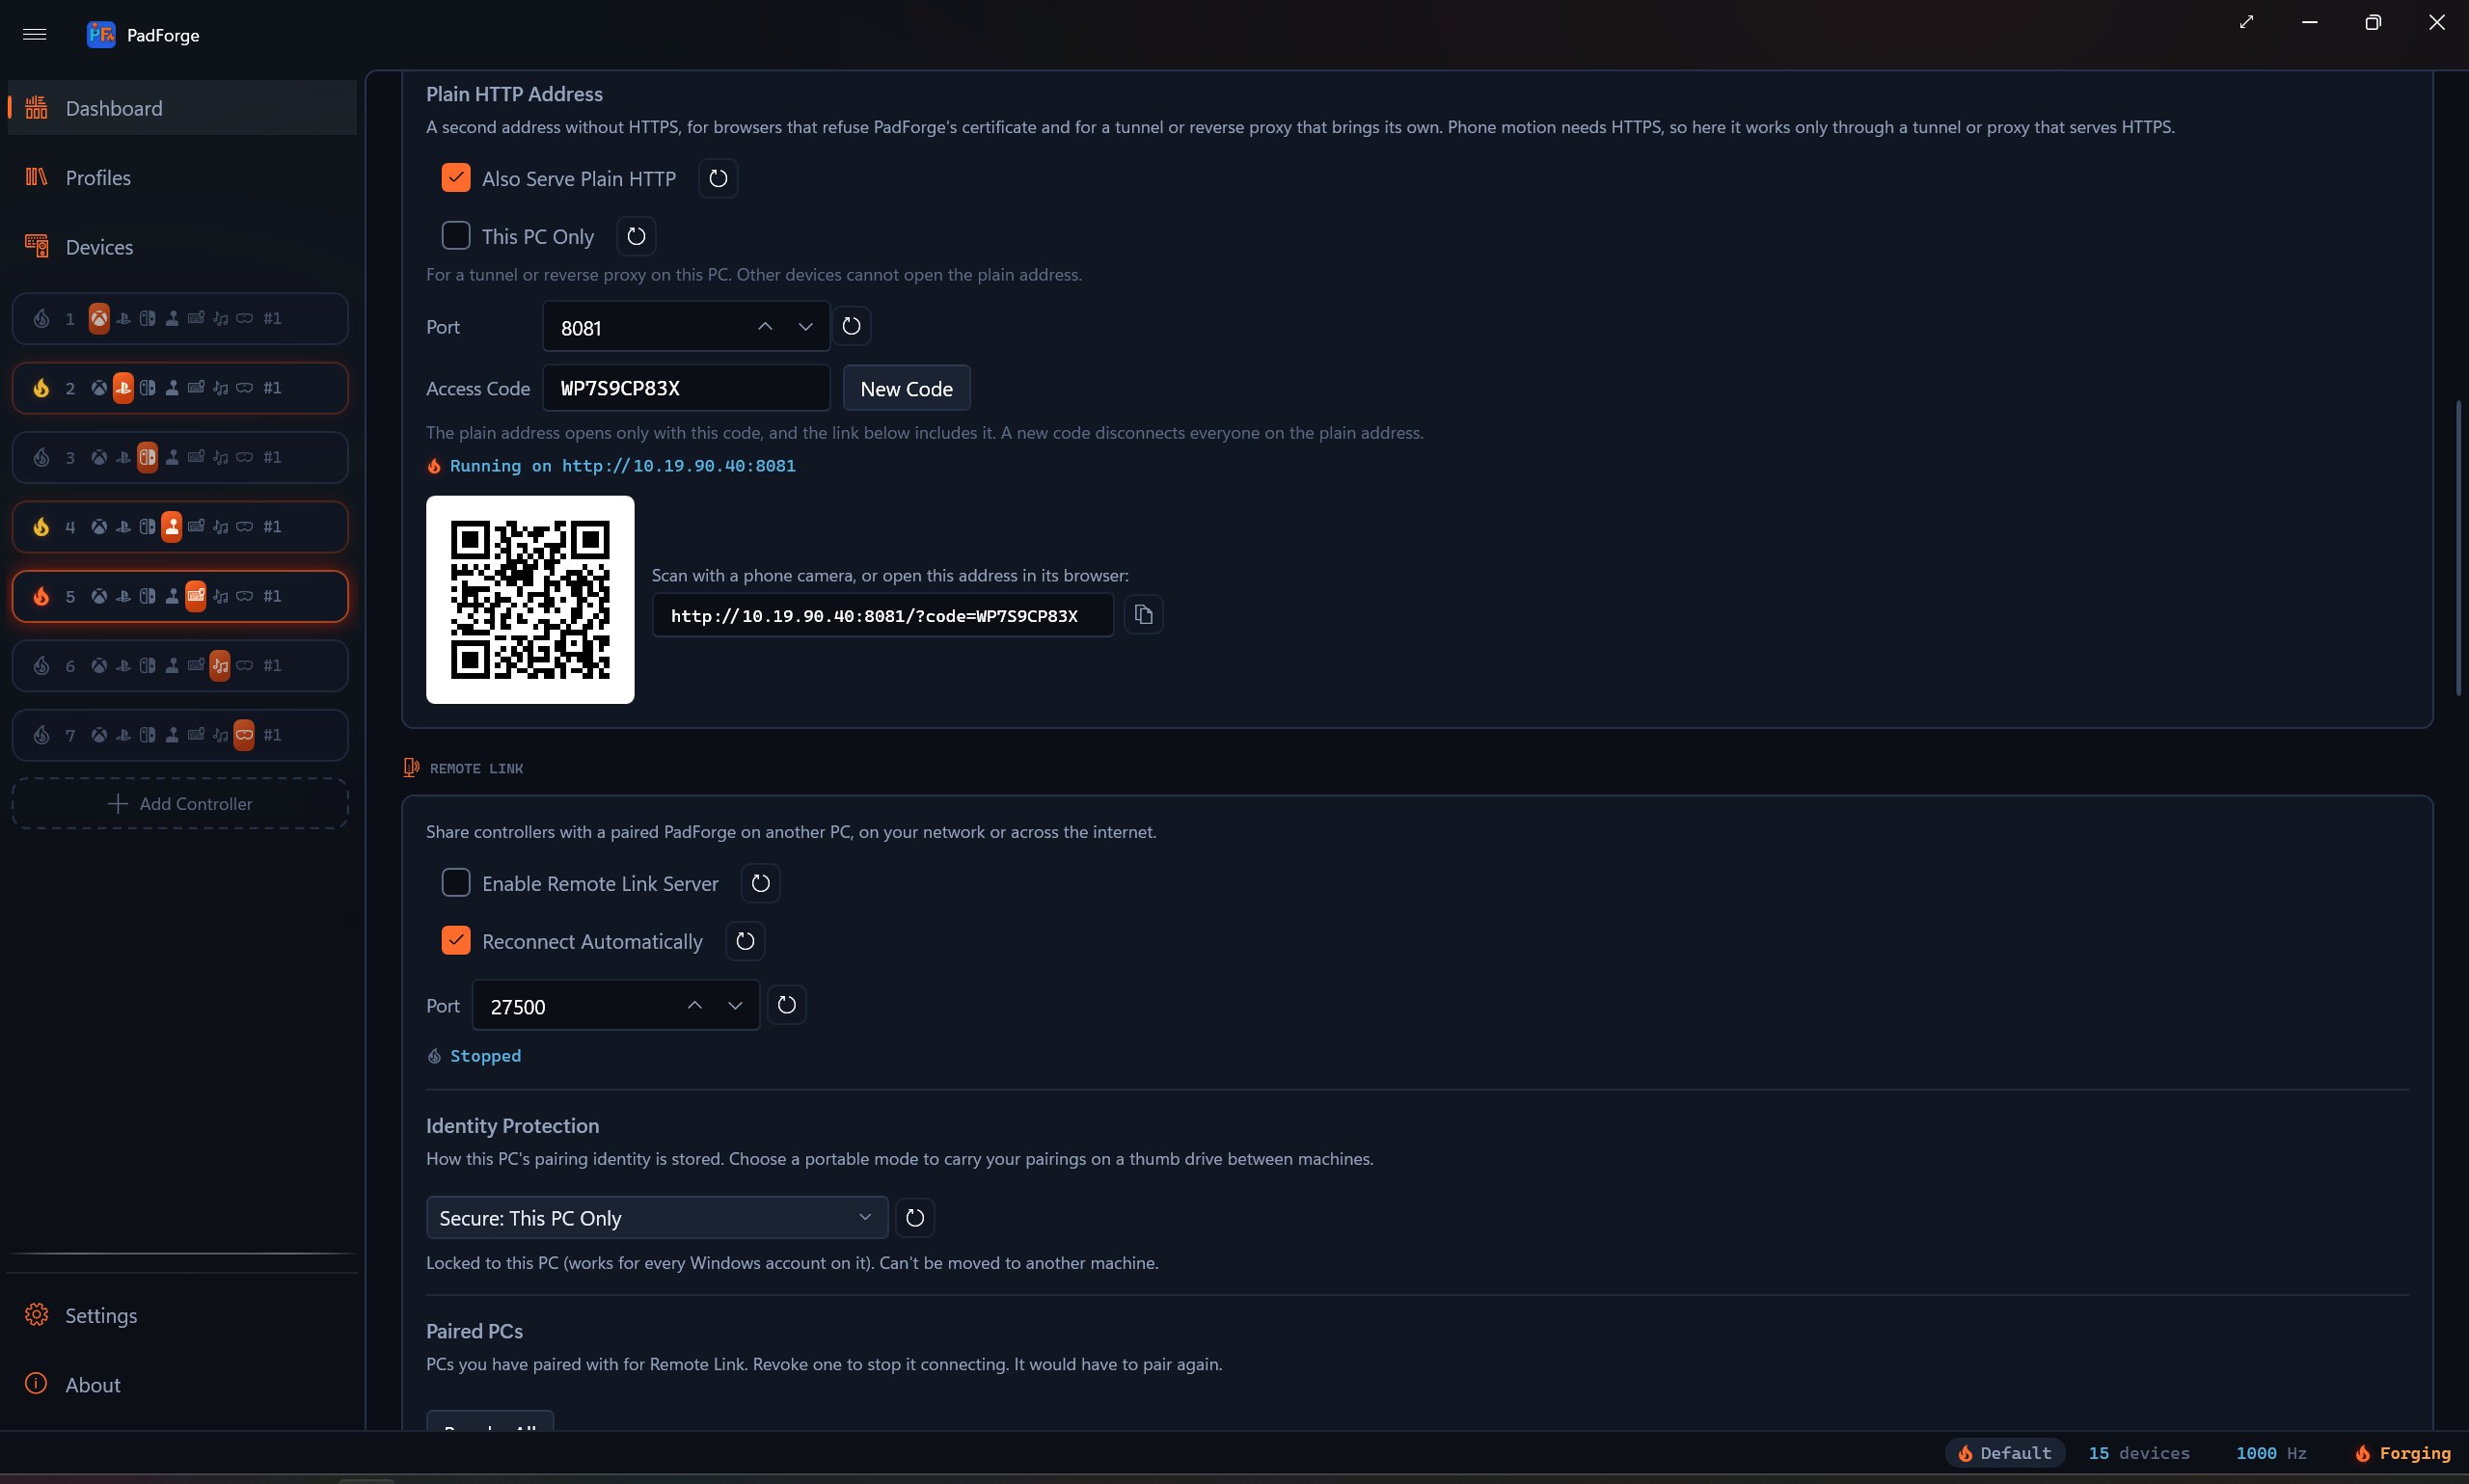Image resolution: width=2469 pixels, height=1484 pixels.
Task: Toggle flame power icon for controller 2
Action: (41, 388)
